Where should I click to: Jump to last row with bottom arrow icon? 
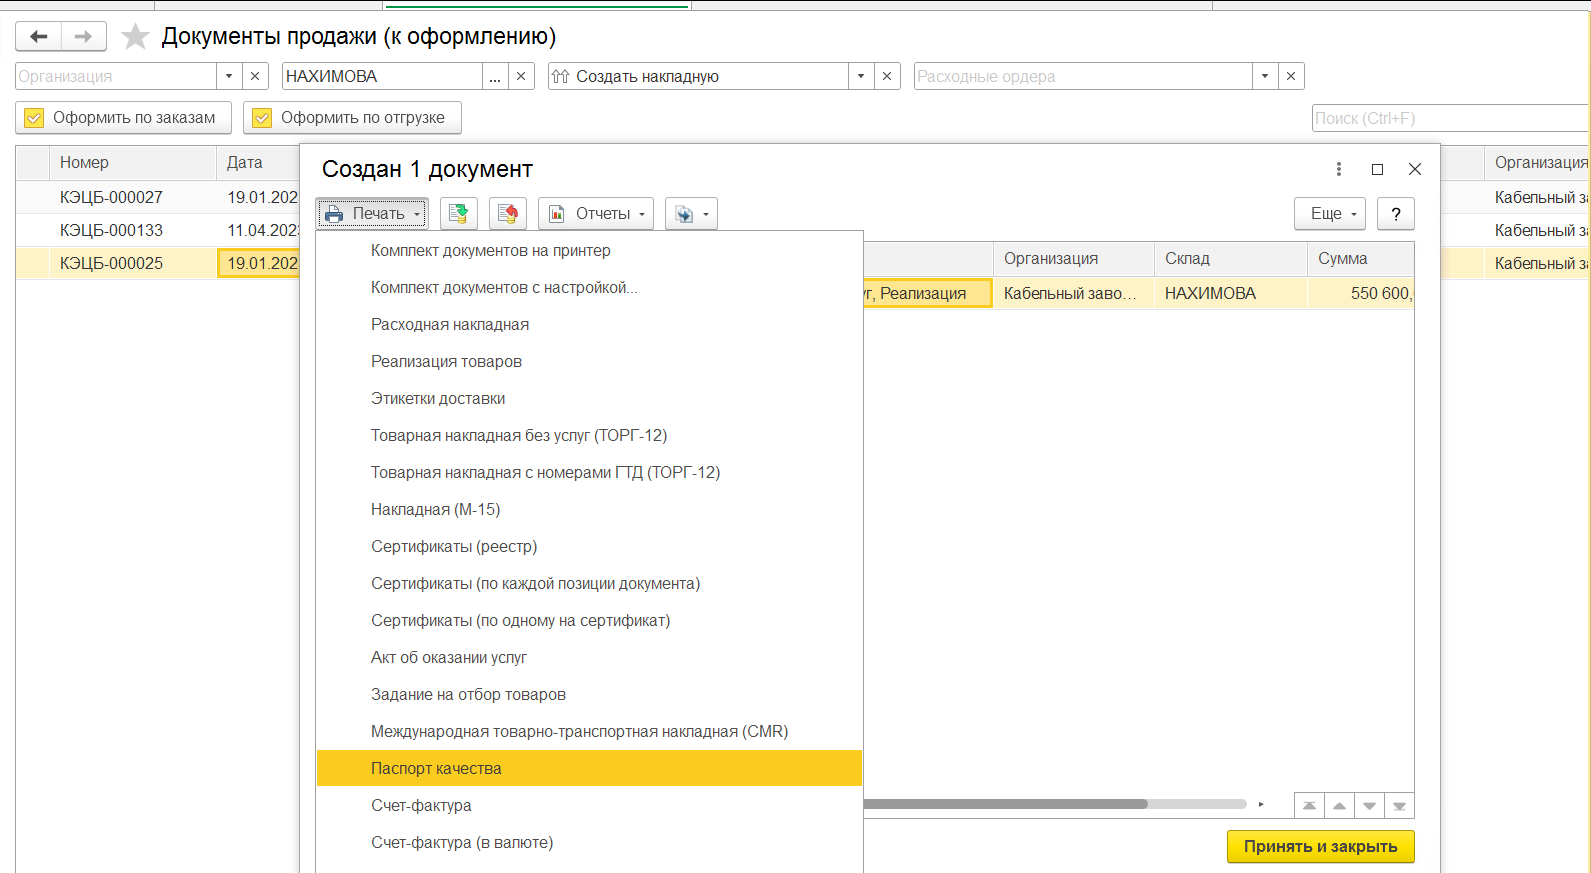pyautogui.click(x=1399, y=806)
